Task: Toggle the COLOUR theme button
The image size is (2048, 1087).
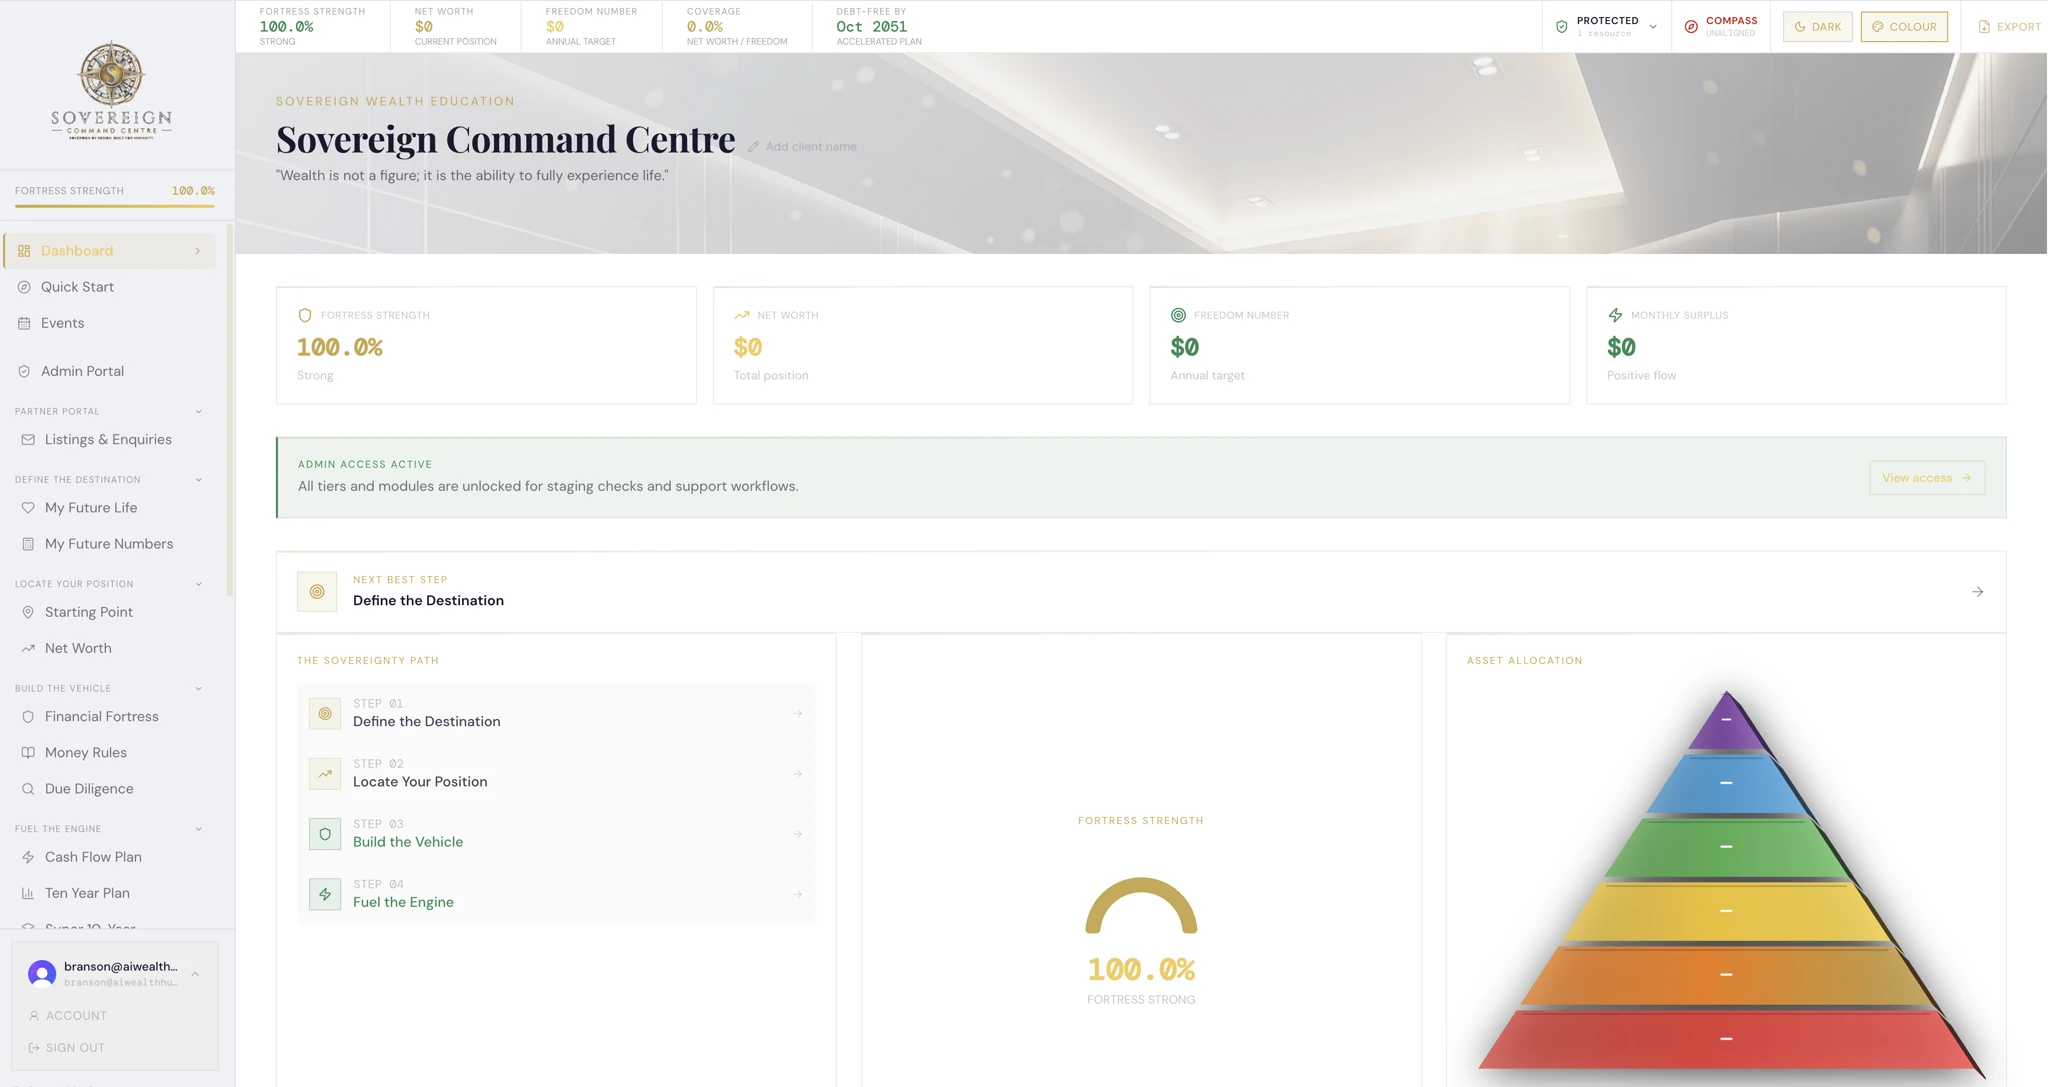Action: tap(1904, 27)
